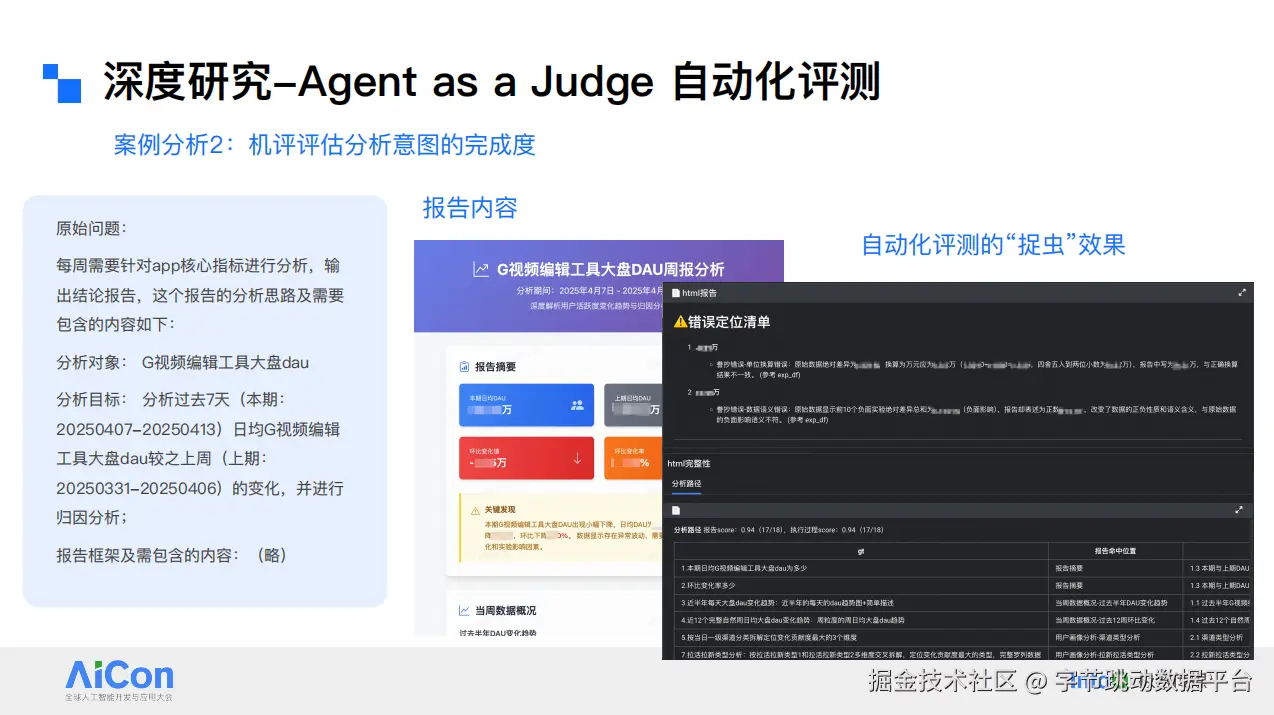This screenshot has height=715, width=1274.
Task: Click the 过去半年DAU变化趋势 subheading
Action: [498, 632]
